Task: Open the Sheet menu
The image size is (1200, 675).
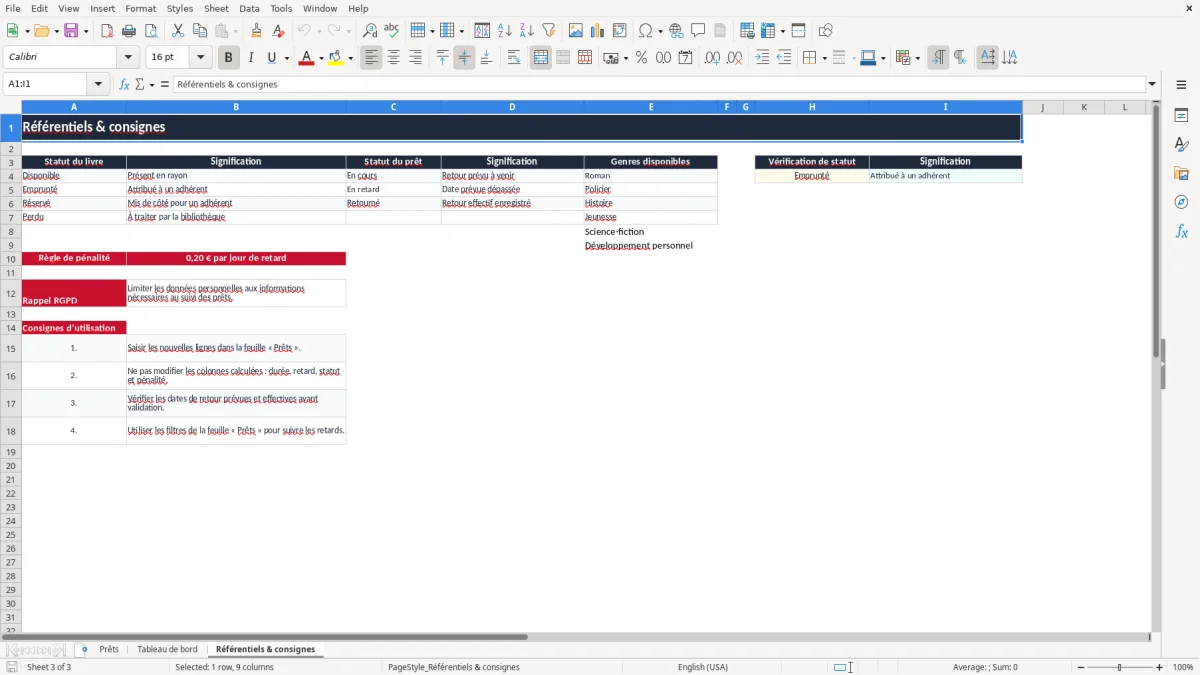Action: coord(216,8)
